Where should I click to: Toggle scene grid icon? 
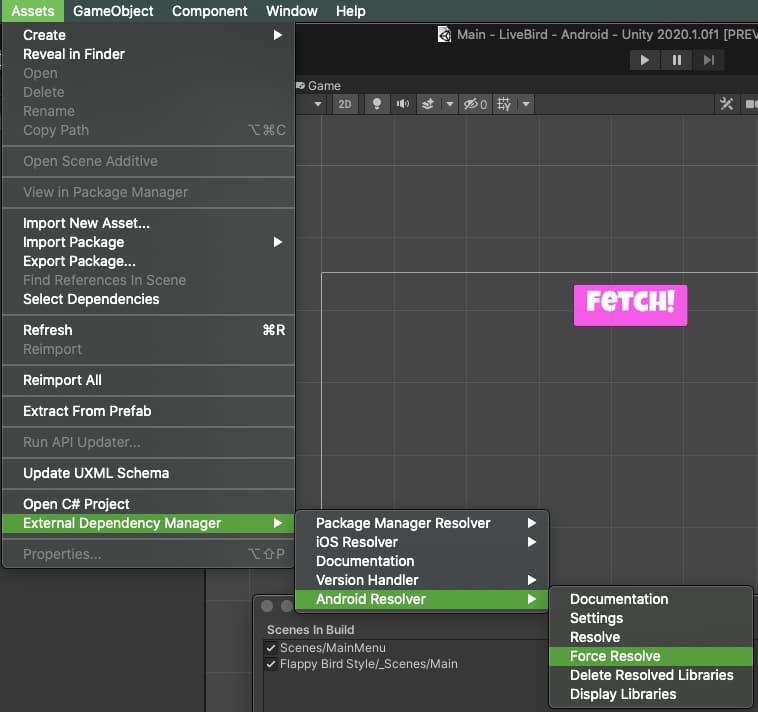click(x=504, y=104)
